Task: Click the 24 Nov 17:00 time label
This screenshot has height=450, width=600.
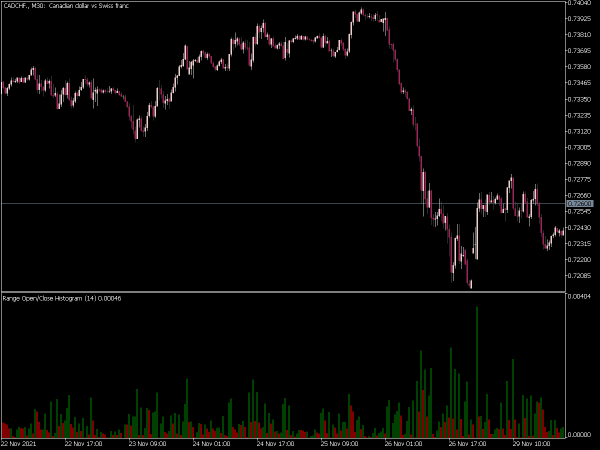Action: point(276,444)
